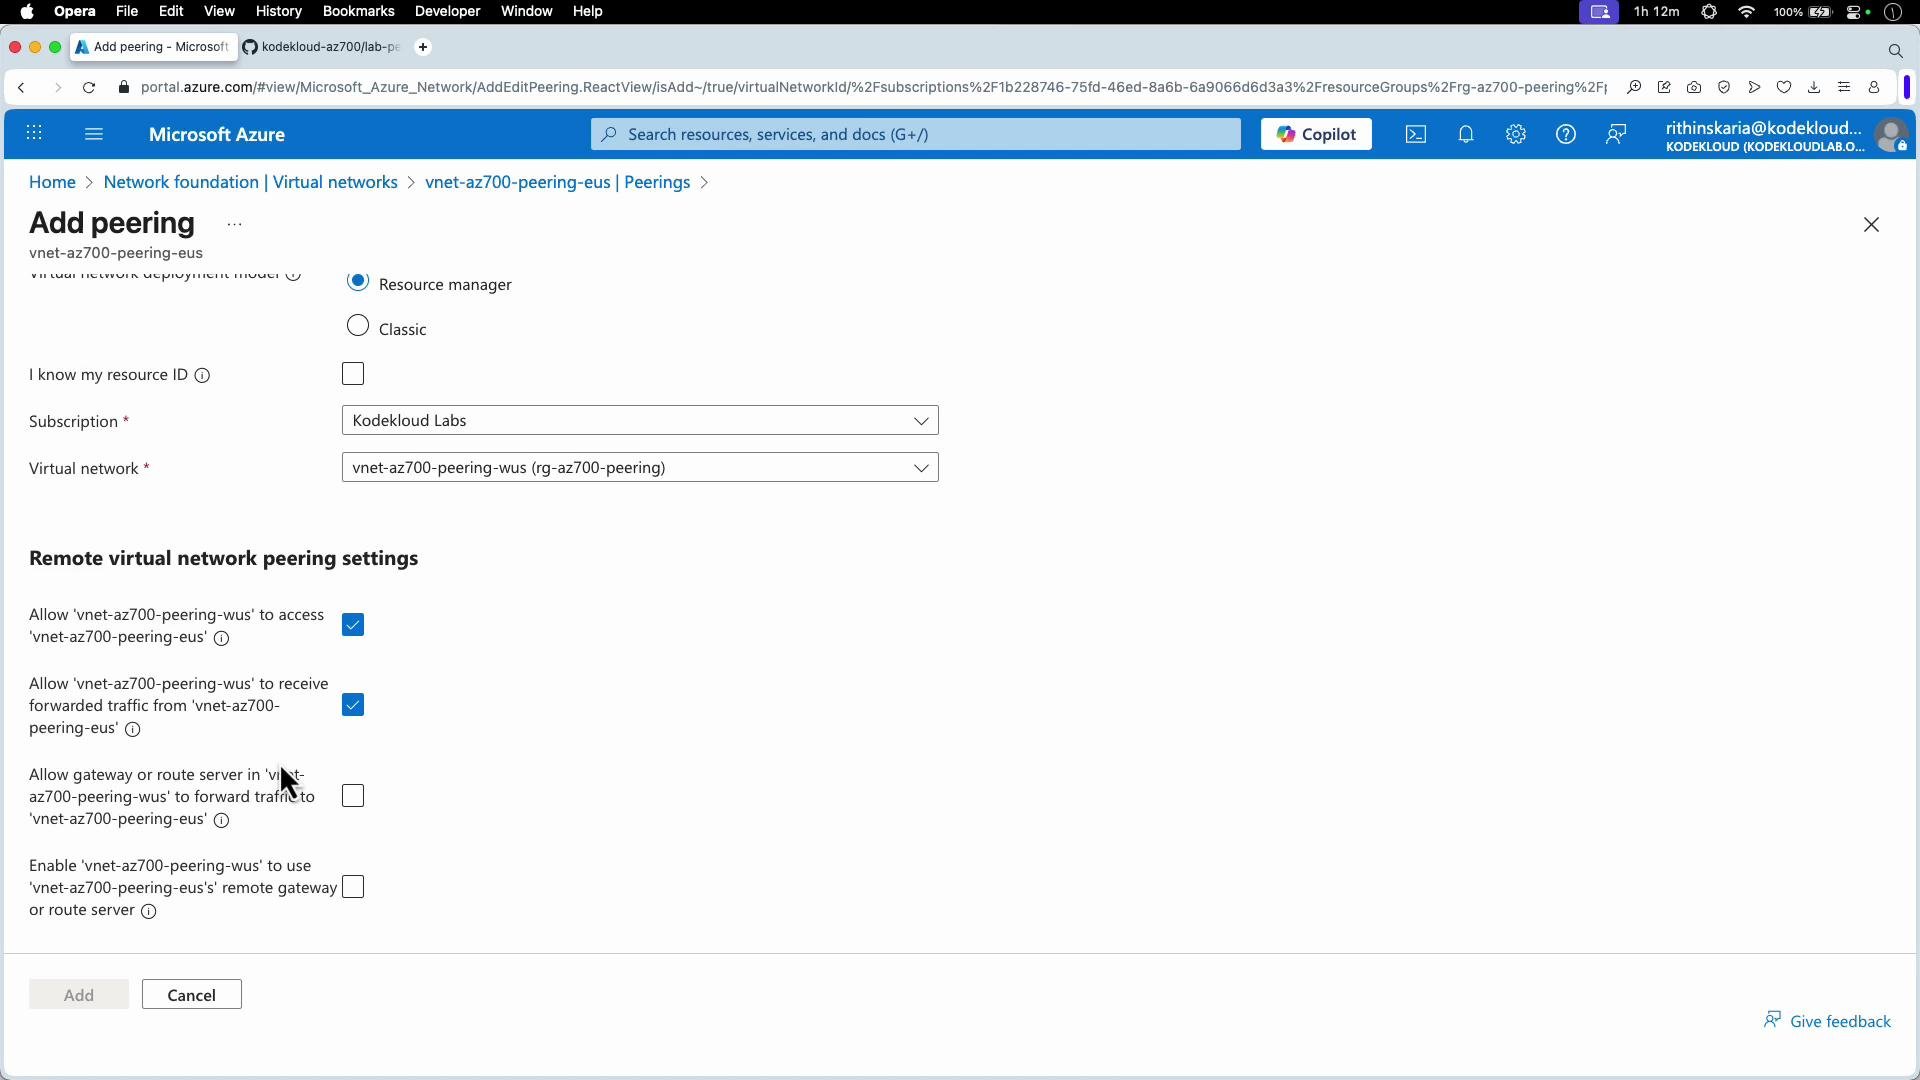Click the Microsoft Azure logo text
The image size is (1920, 1080).
(217, 135)
